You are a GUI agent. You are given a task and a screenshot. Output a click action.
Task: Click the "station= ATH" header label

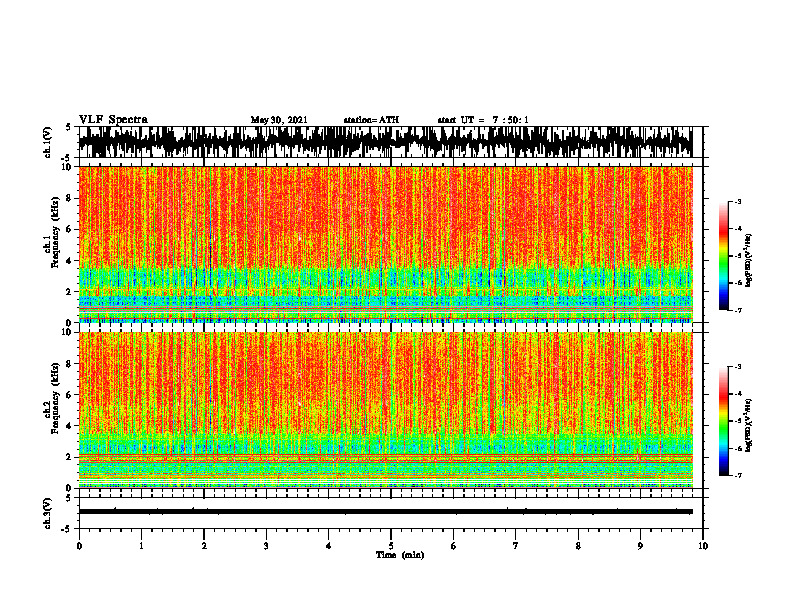[x=371, y=120]
